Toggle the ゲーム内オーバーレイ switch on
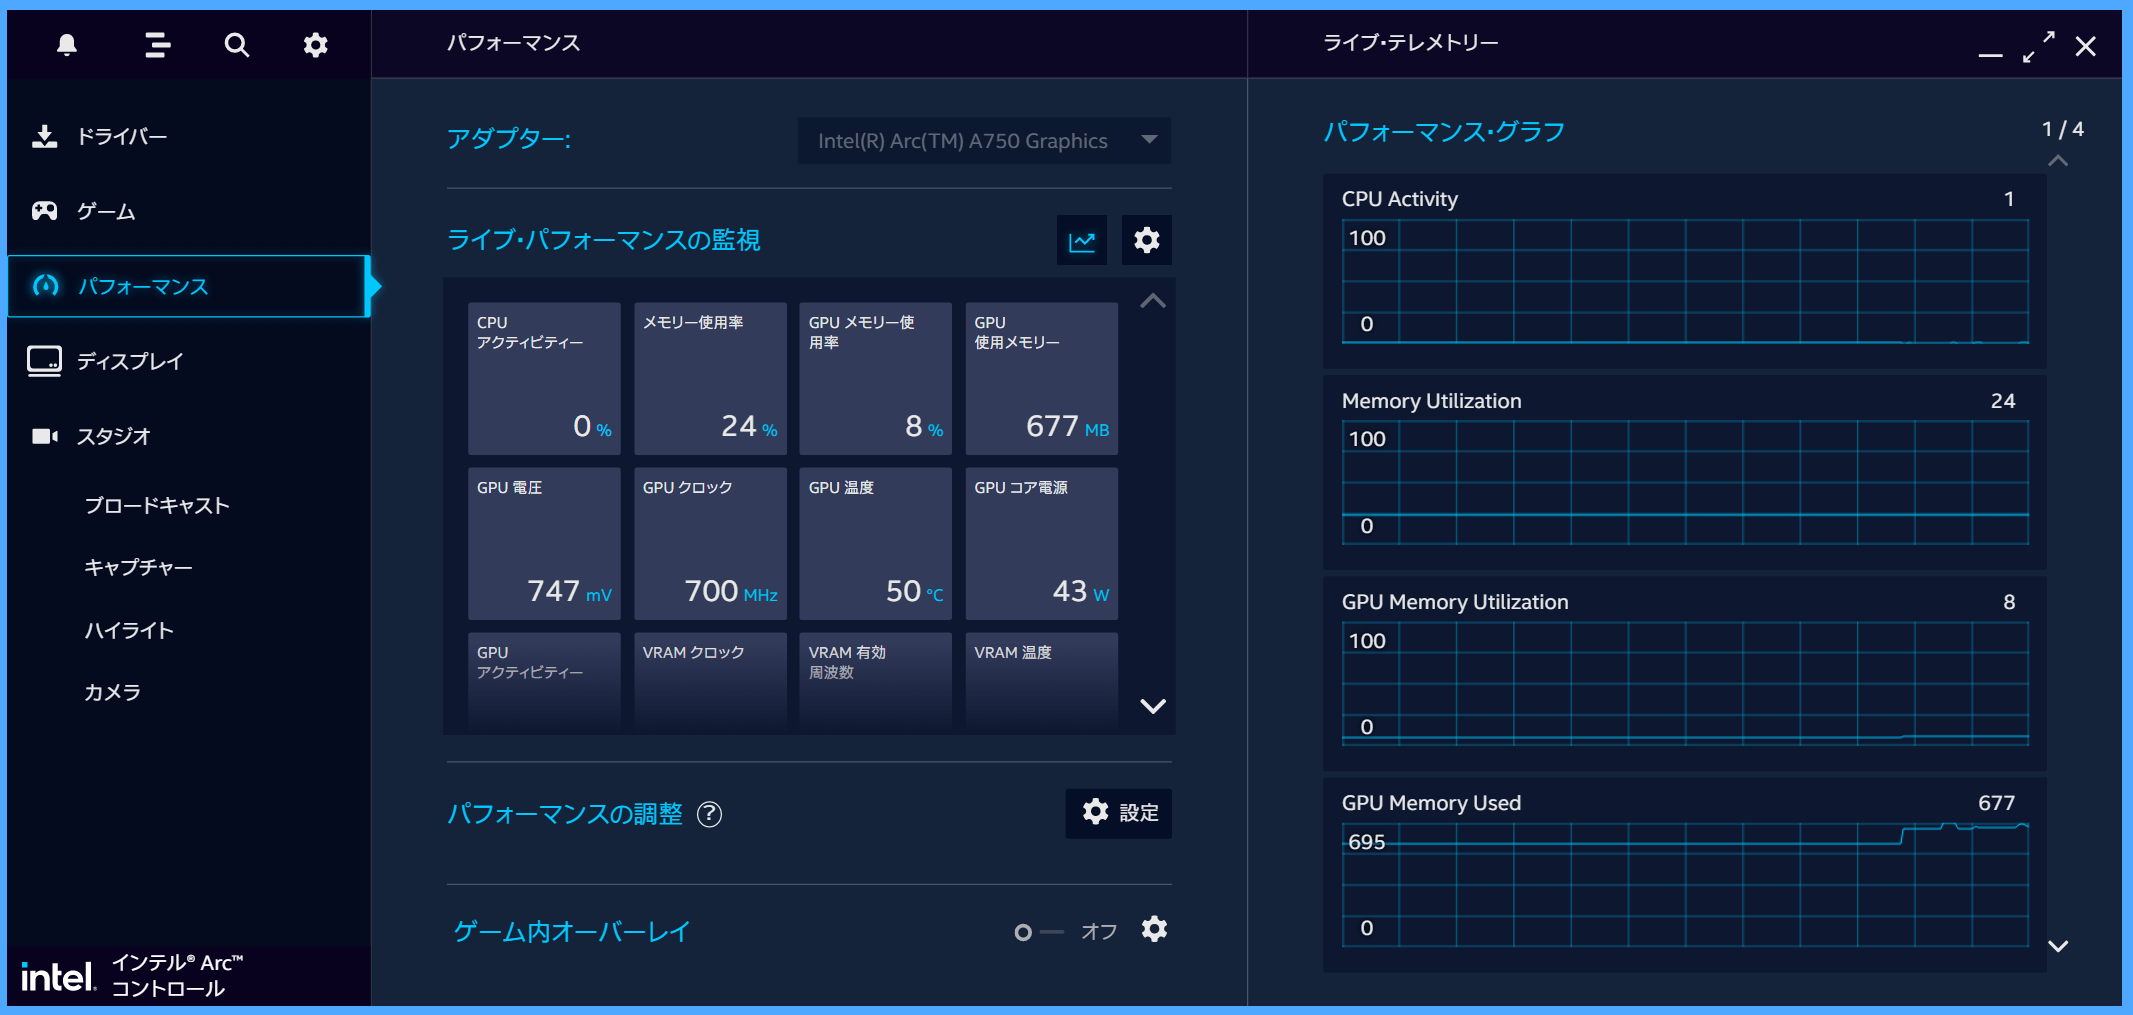Screen dimensions: 2133x1015 click(1038, 932)
